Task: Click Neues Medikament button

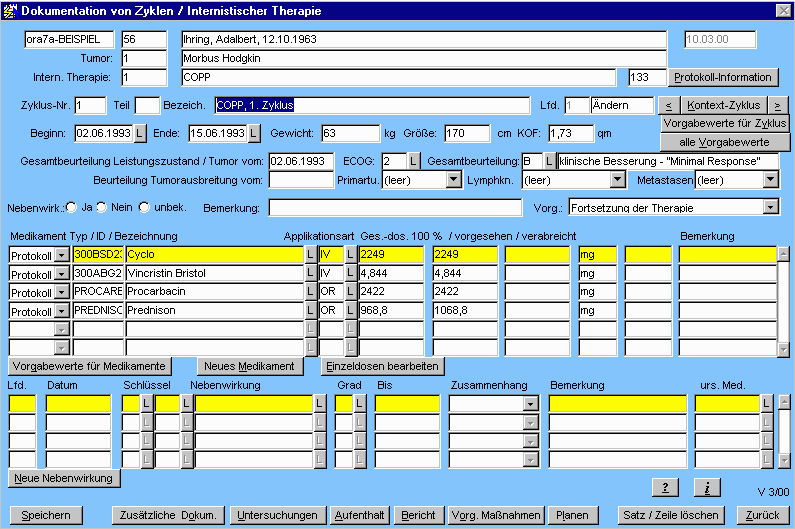Action: click(x=250, y=366)
